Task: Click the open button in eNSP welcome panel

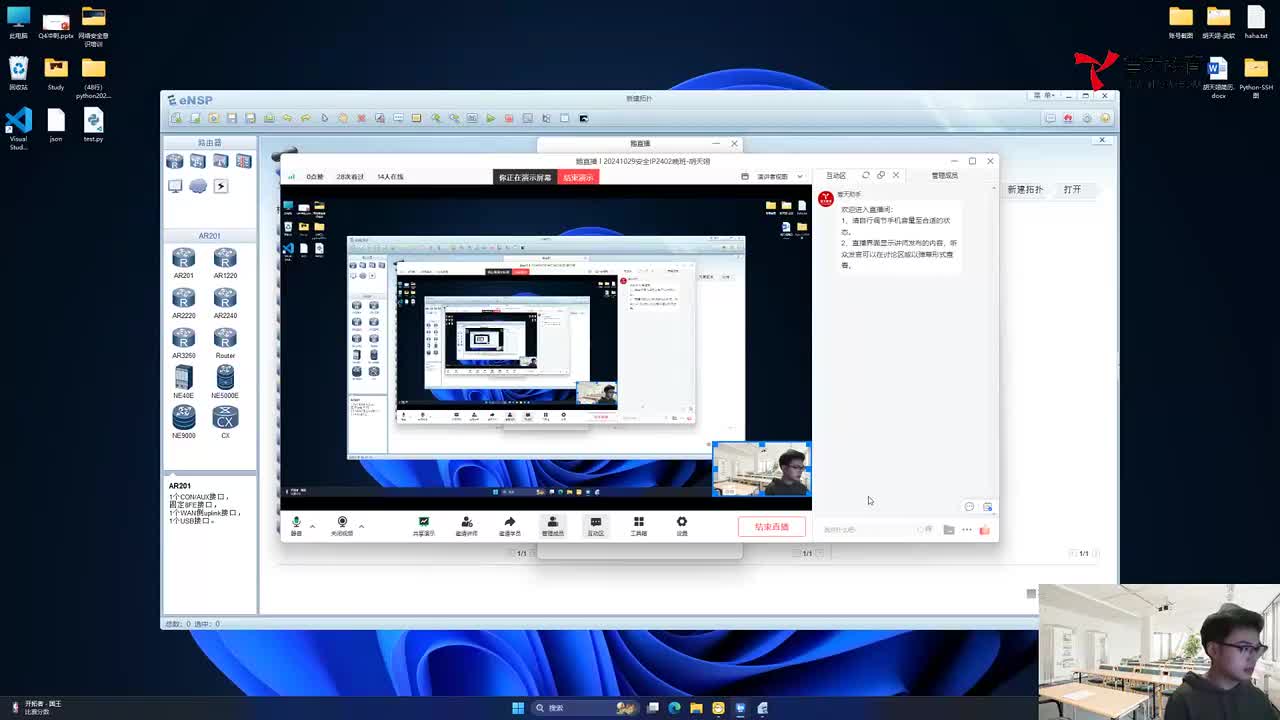Action: click(x=1072, y=189)
